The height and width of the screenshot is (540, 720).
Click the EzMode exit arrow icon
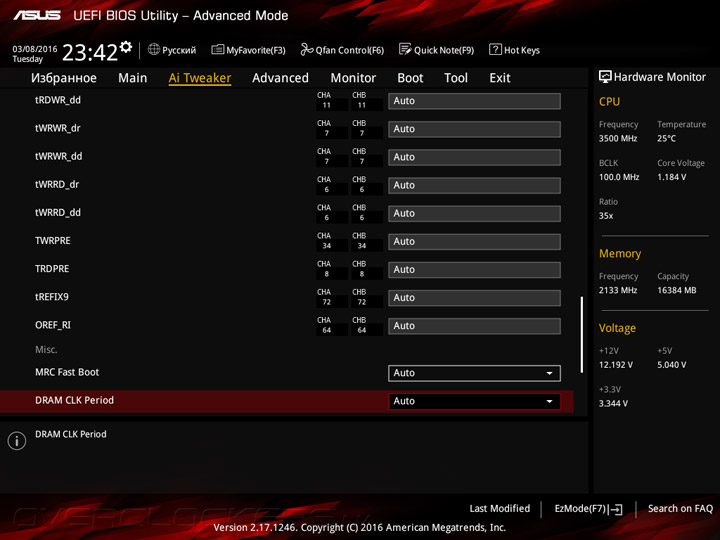click(616, 509)
